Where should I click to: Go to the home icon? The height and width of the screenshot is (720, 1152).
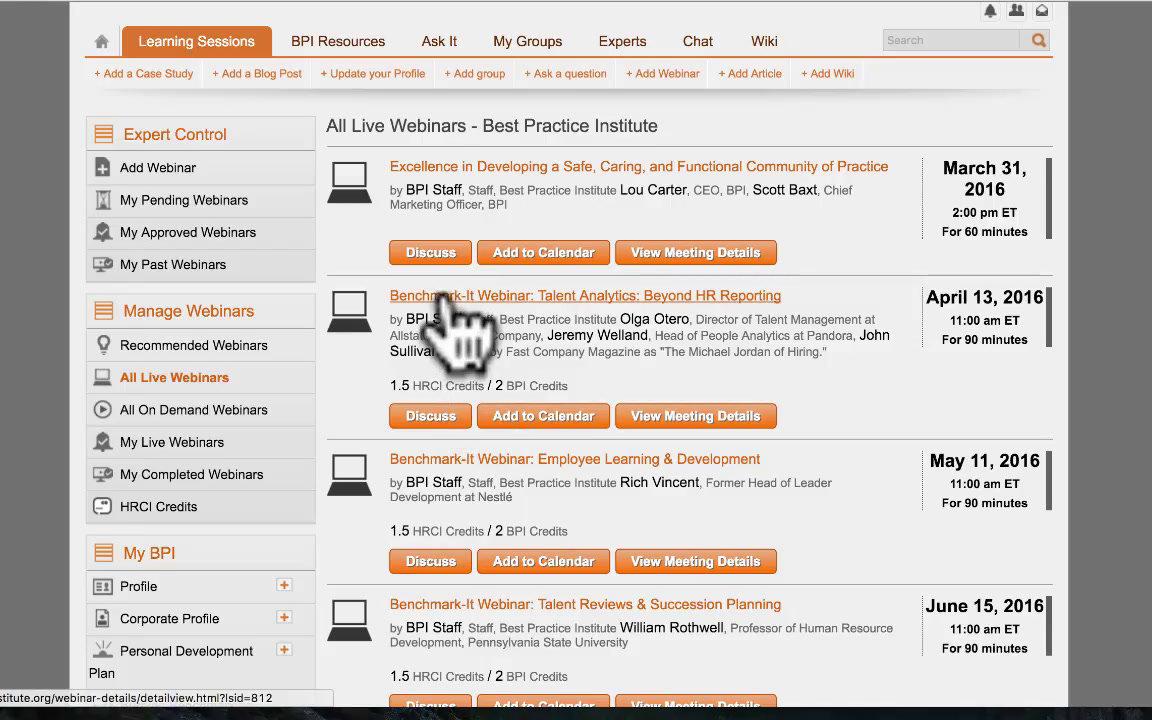coord(101,41)
